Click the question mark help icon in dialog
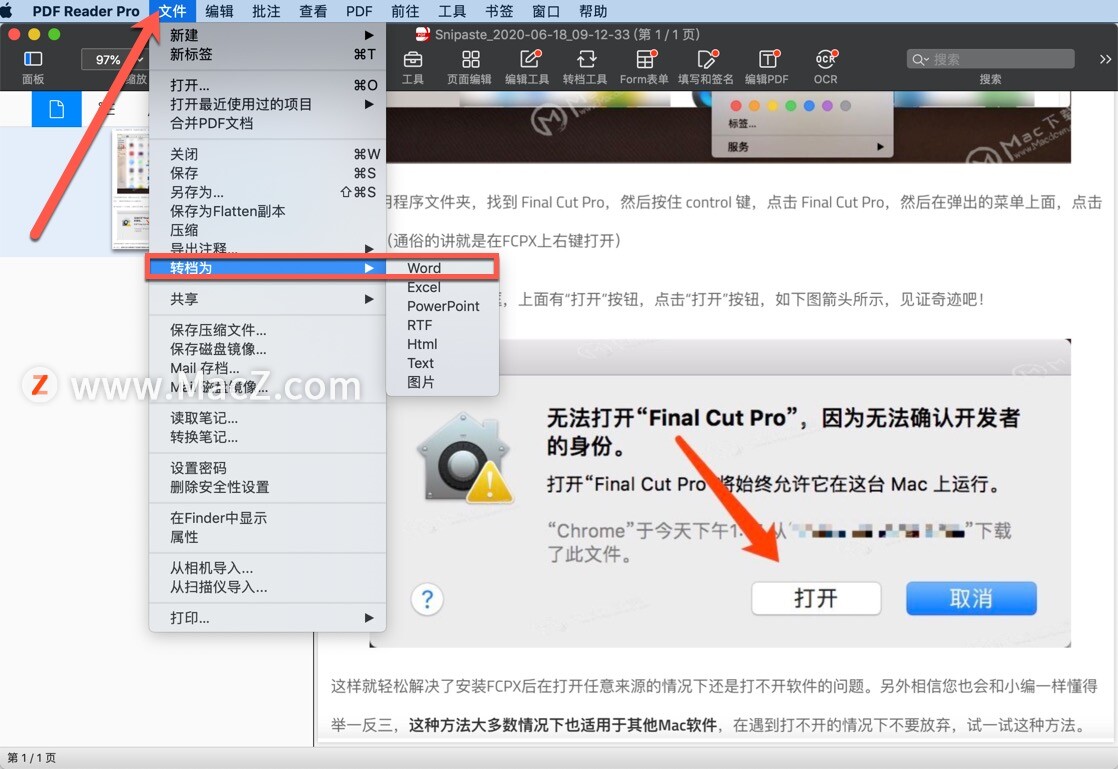This screenshot has width=1118, height=769. tap(427, 599)
